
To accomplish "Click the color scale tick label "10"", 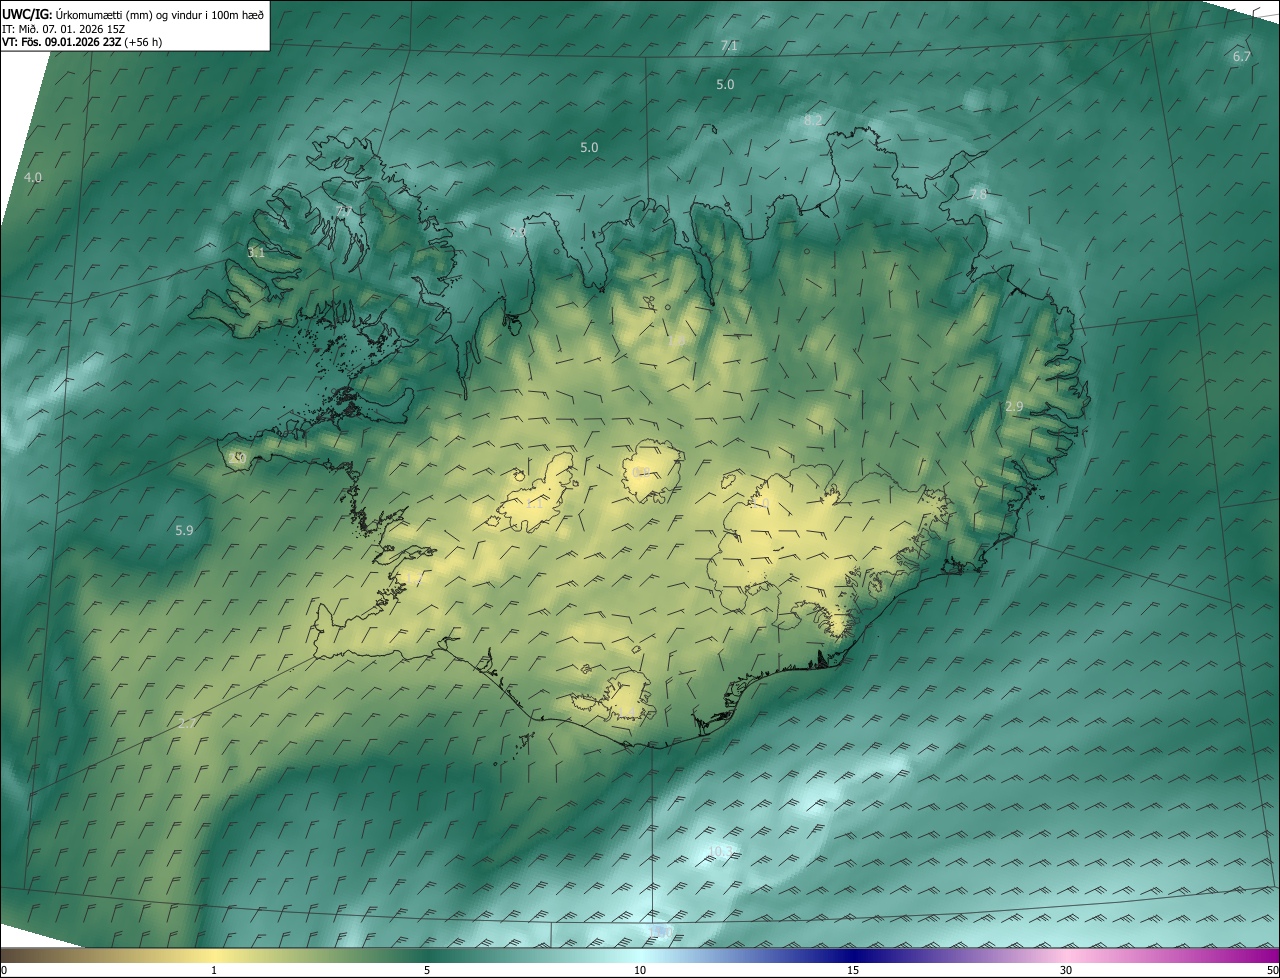I will 640,970.
